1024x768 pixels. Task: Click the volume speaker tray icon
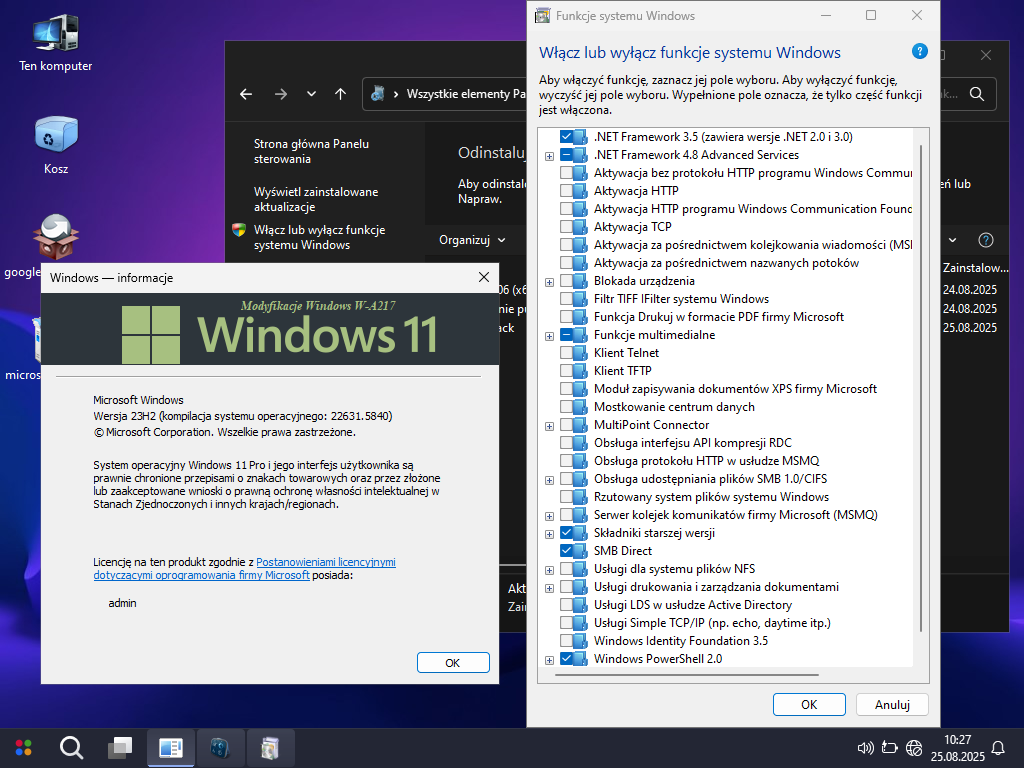866,747
